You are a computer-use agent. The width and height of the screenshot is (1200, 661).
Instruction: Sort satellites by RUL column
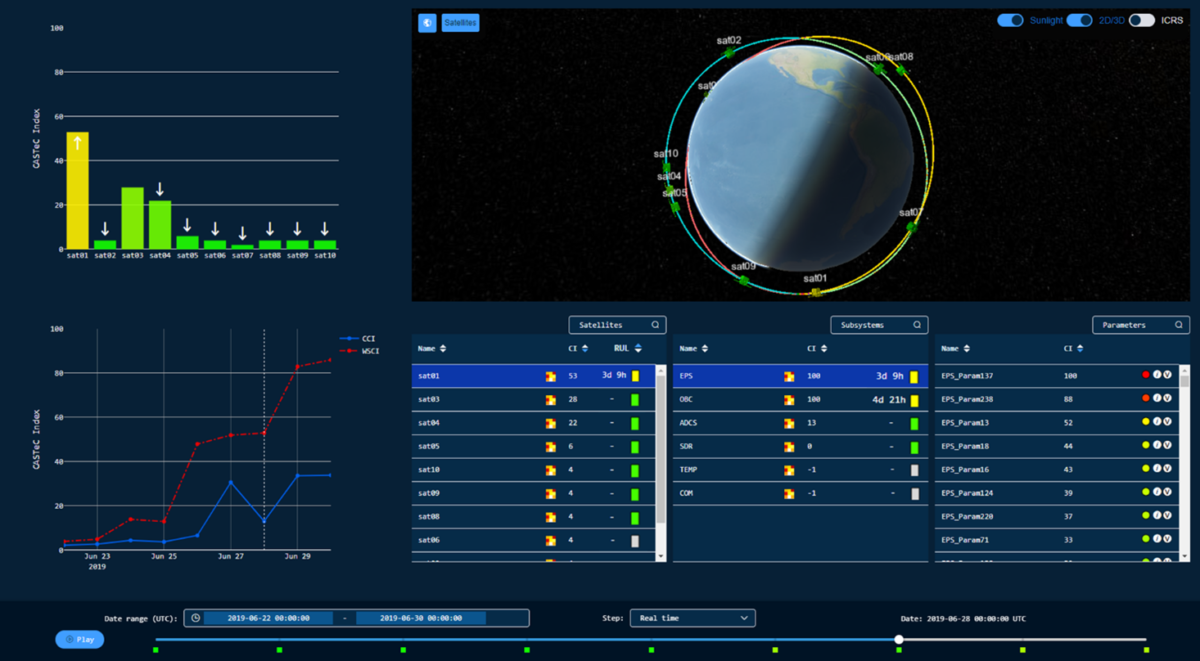pos(637,348)
